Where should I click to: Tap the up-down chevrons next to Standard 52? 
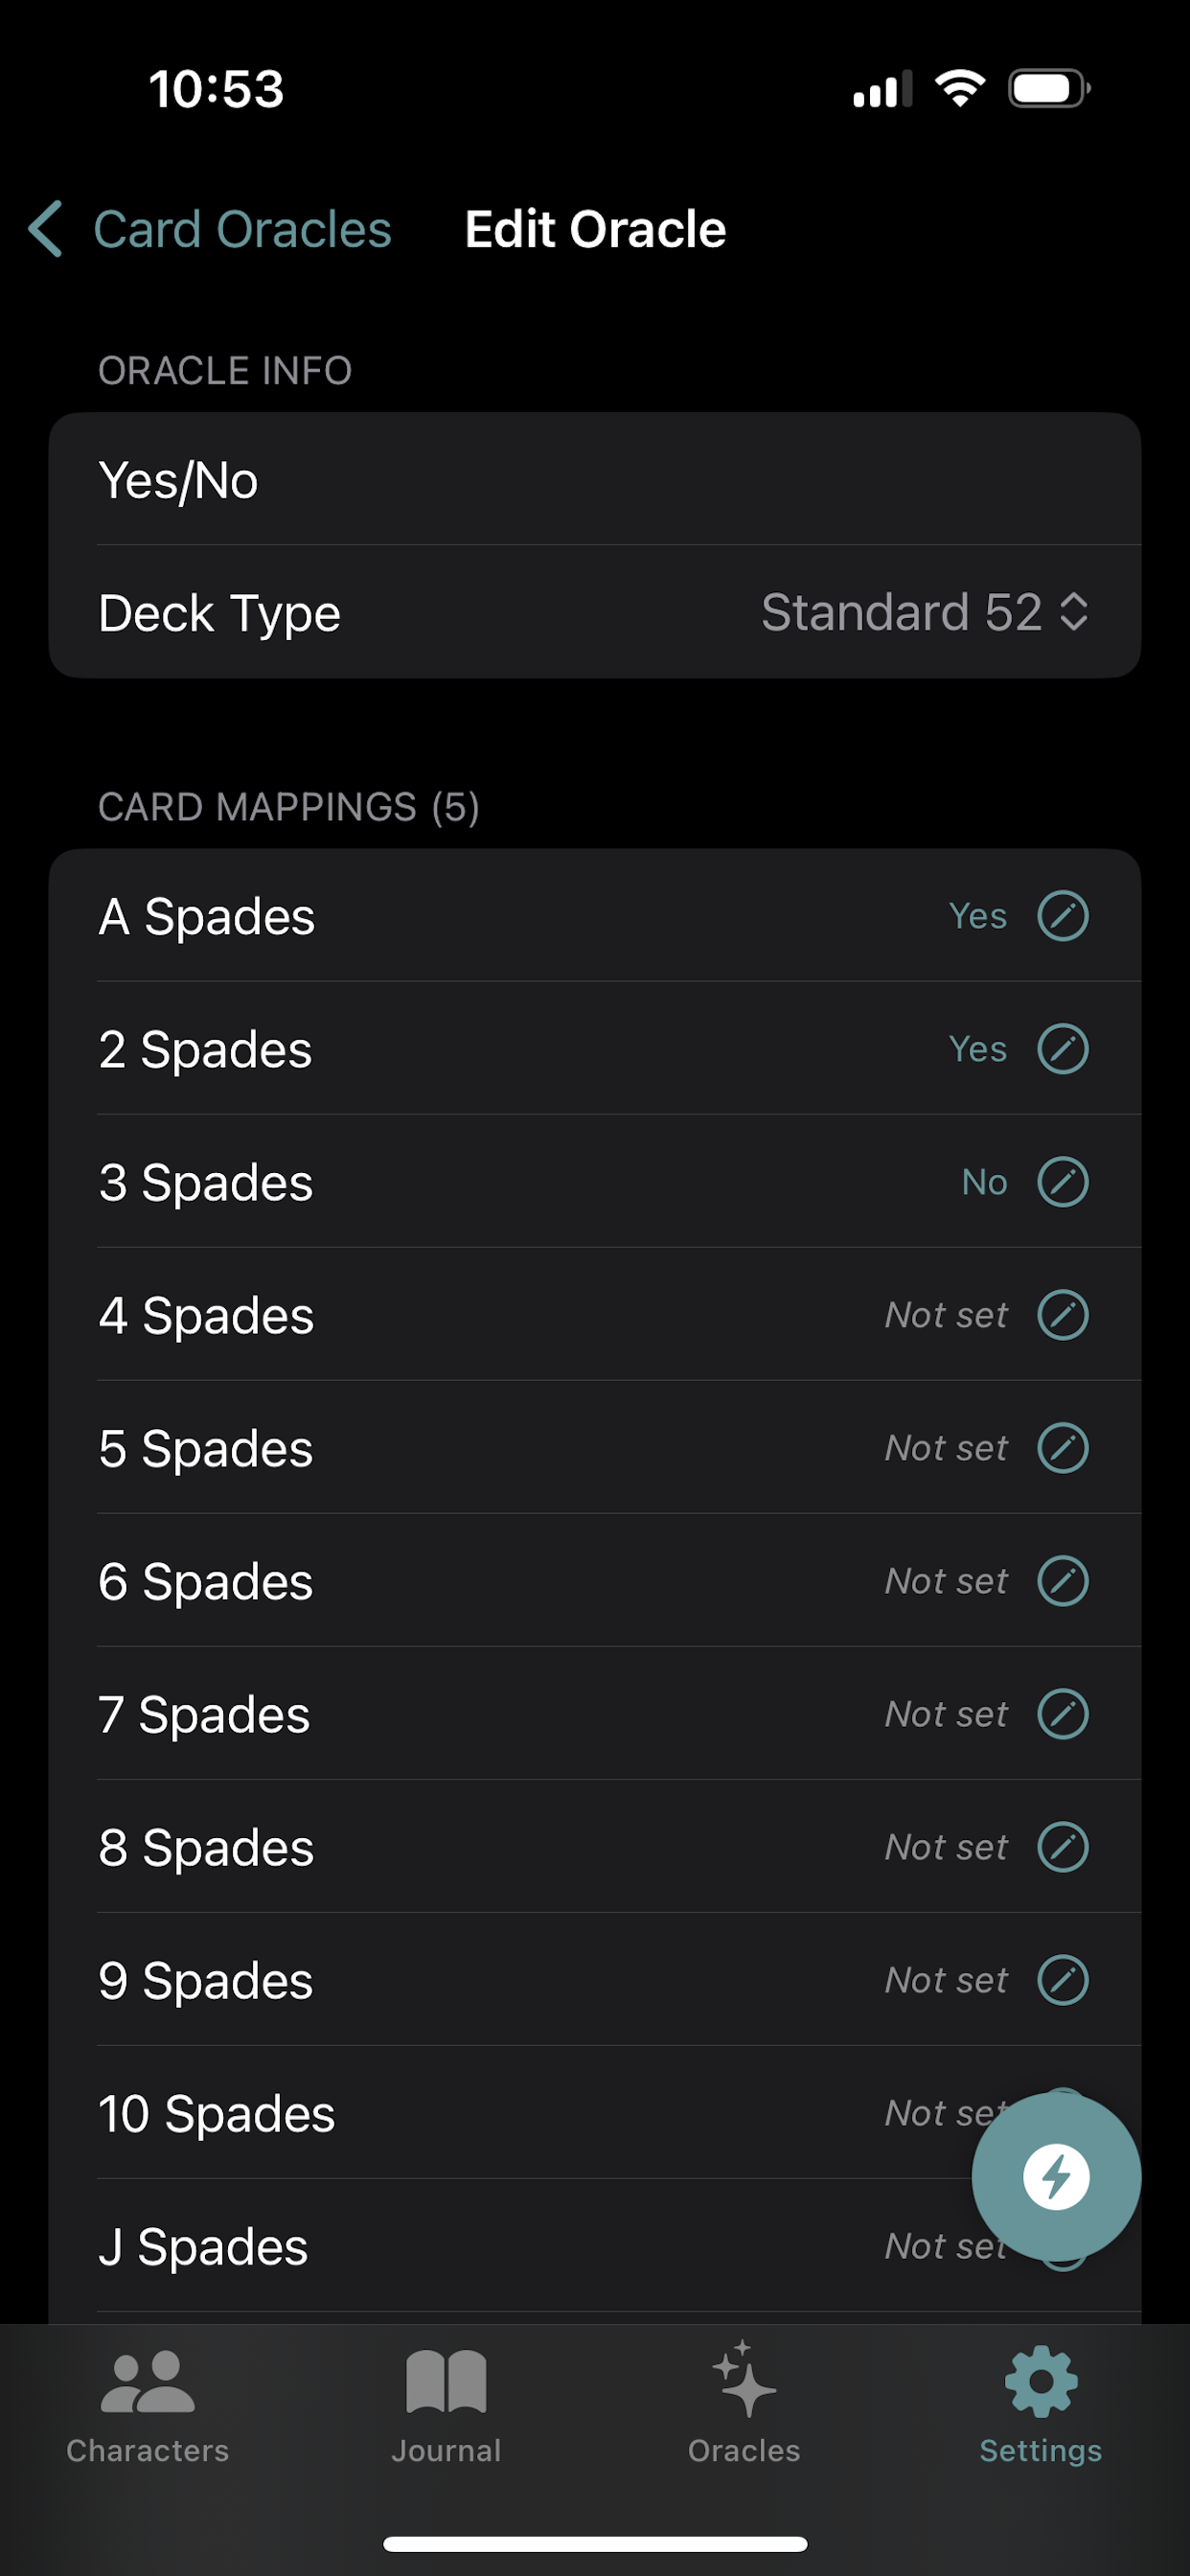click(1073, 611)
